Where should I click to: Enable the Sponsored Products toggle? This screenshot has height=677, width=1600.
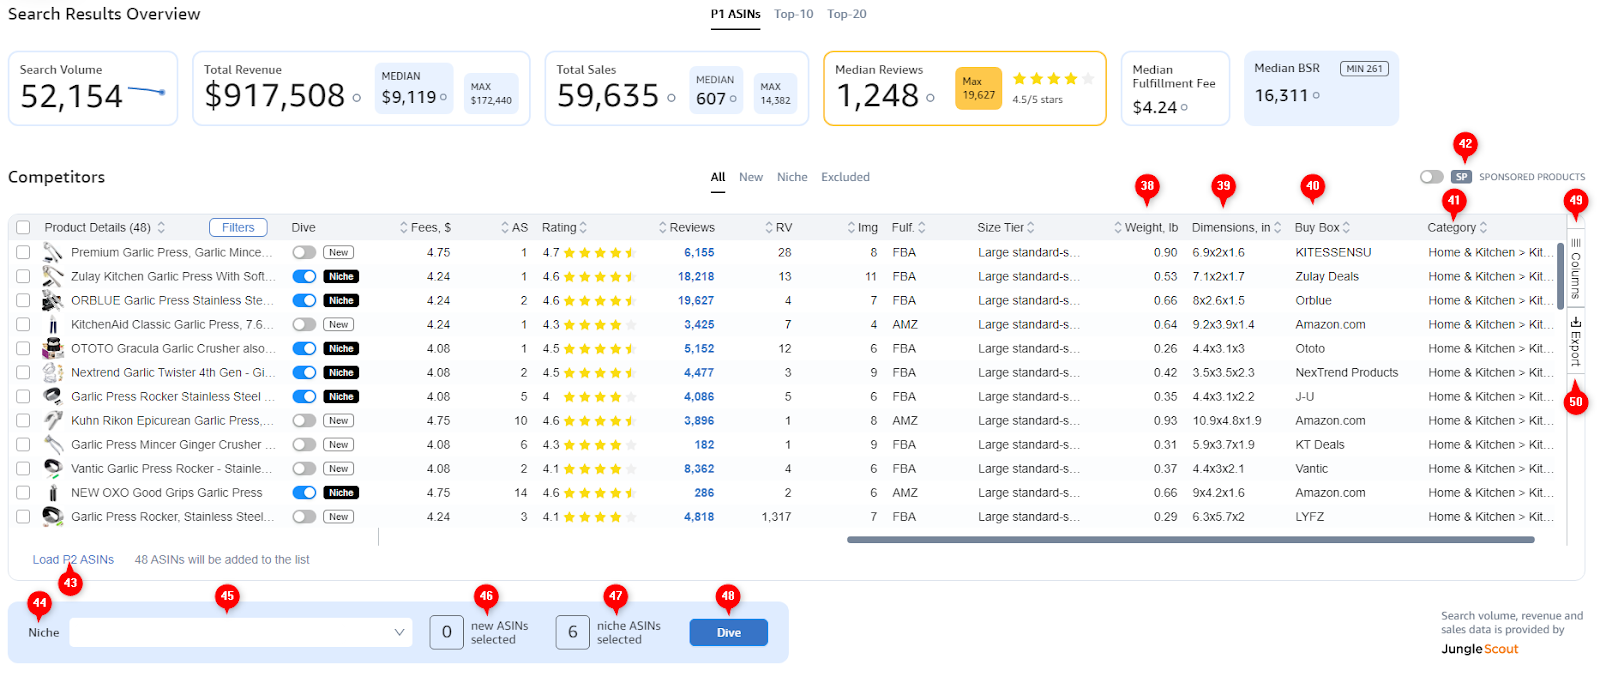1431,177
